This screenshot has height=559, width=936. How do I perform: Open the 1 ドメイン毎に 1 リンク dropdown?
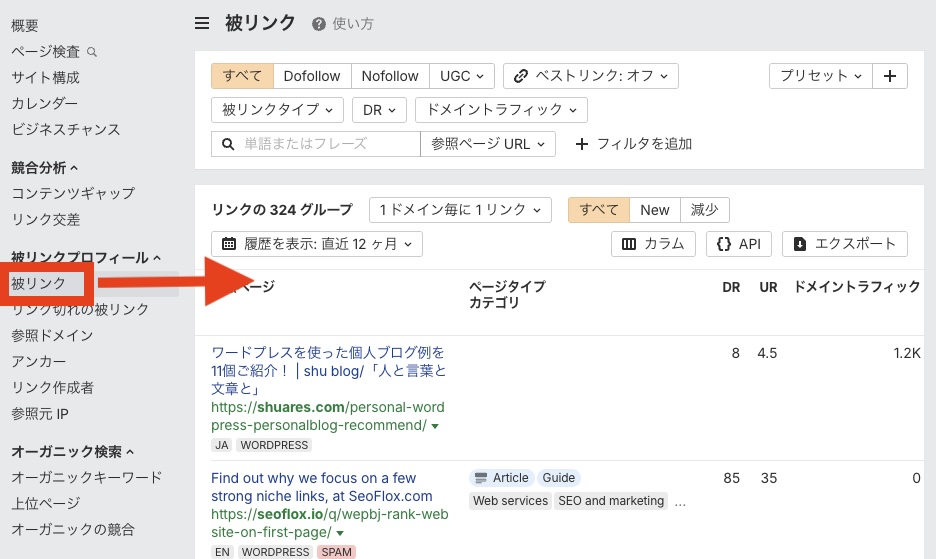pyautogui.click(x=460, y=210)
